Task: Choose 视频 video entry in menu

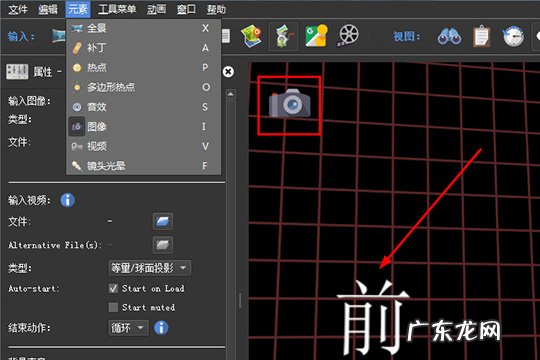Action: click(x=143, y=146)
